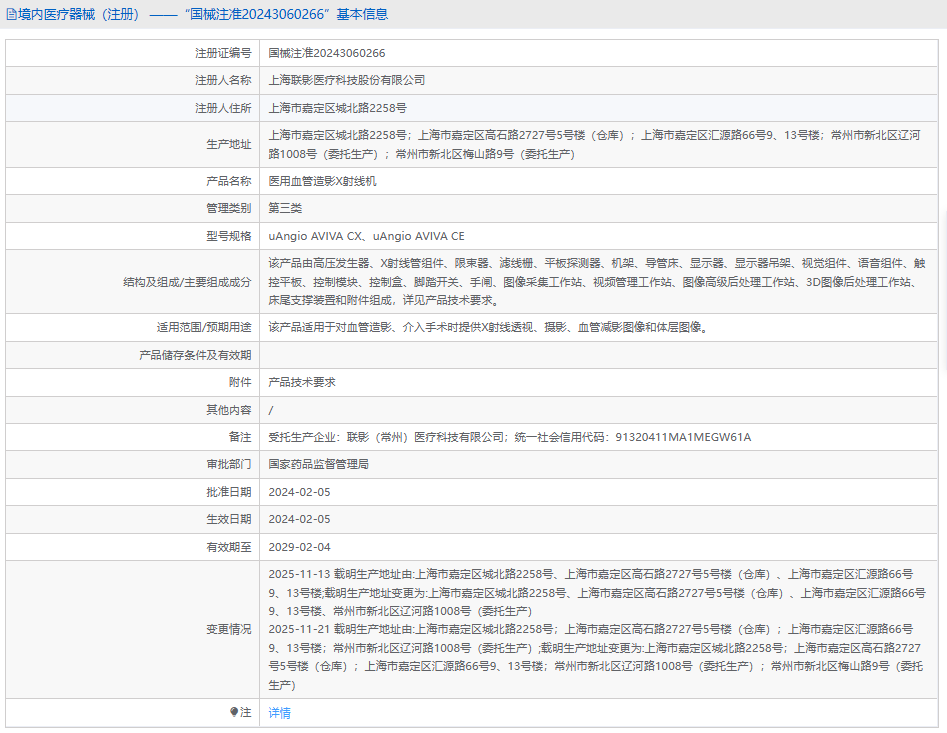The width and height of the screenshot is (947, 733).
Task: Click the 生产地址 label
Action: 228,144
